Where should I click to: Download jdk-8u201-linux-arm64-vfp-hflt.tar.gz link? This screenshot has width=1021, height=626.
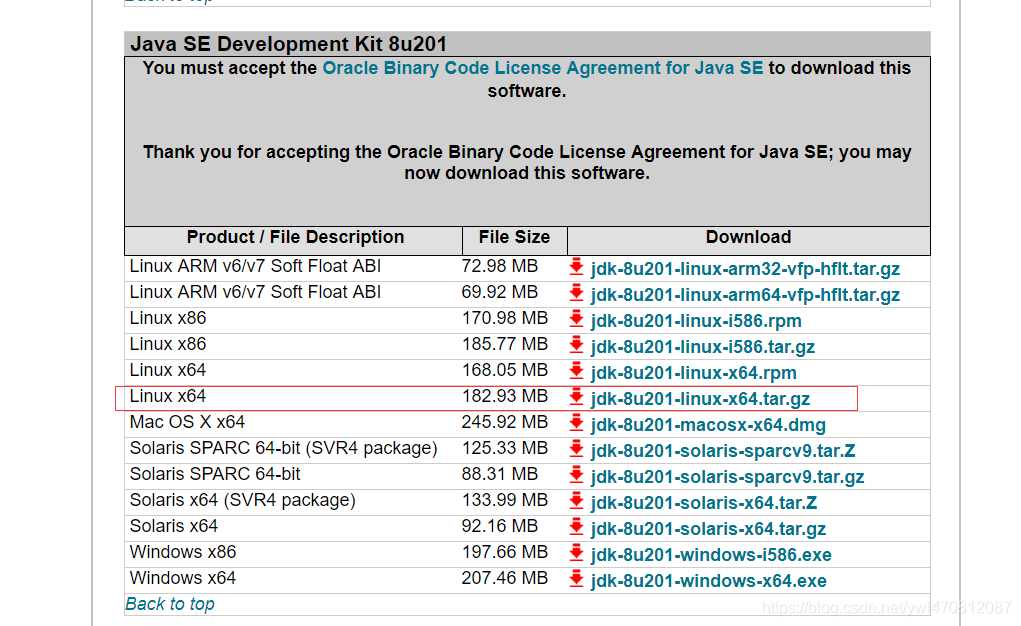(x=745, y=295)
